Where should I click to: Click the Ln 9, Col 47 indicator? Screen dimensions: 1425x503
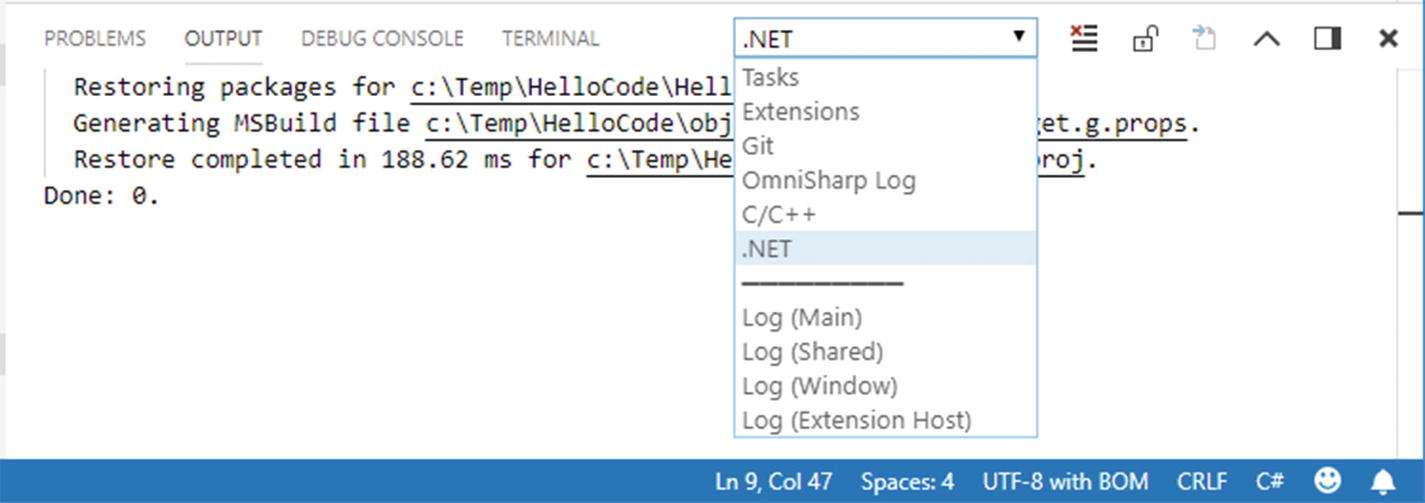[773, 481]
